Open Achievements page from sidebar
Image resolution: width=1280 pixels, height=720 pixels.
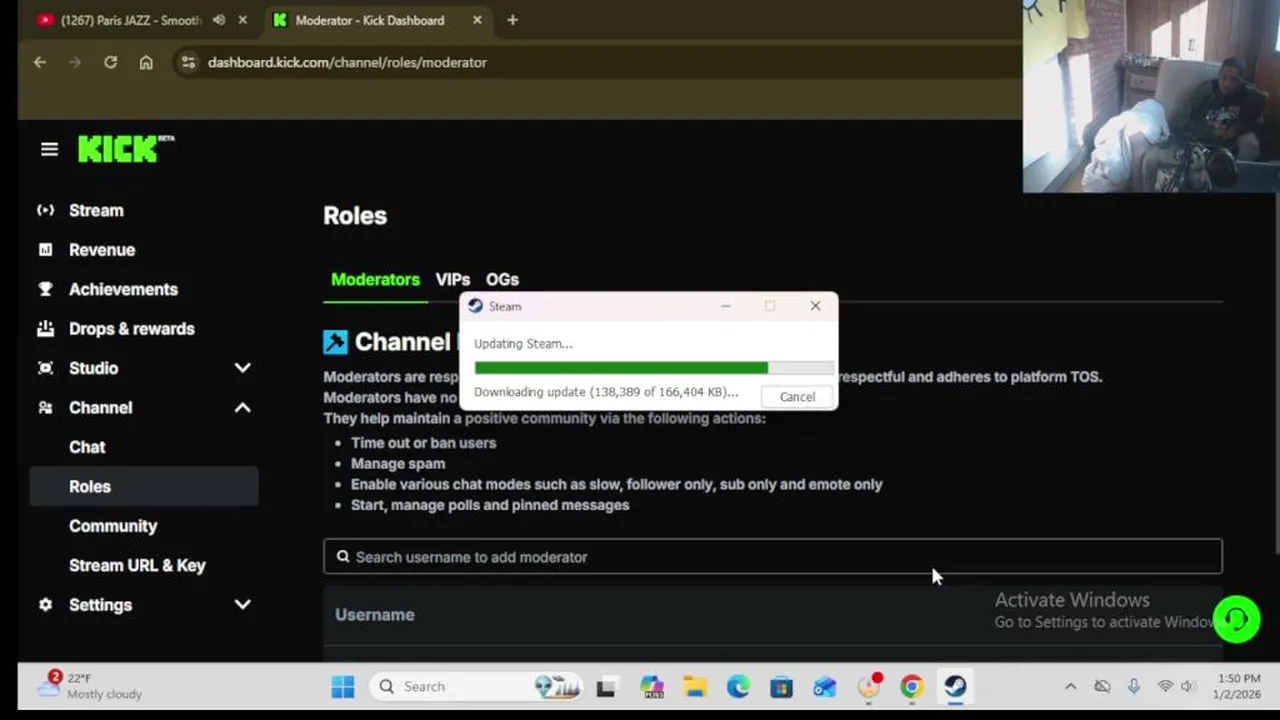click(123, 289)
